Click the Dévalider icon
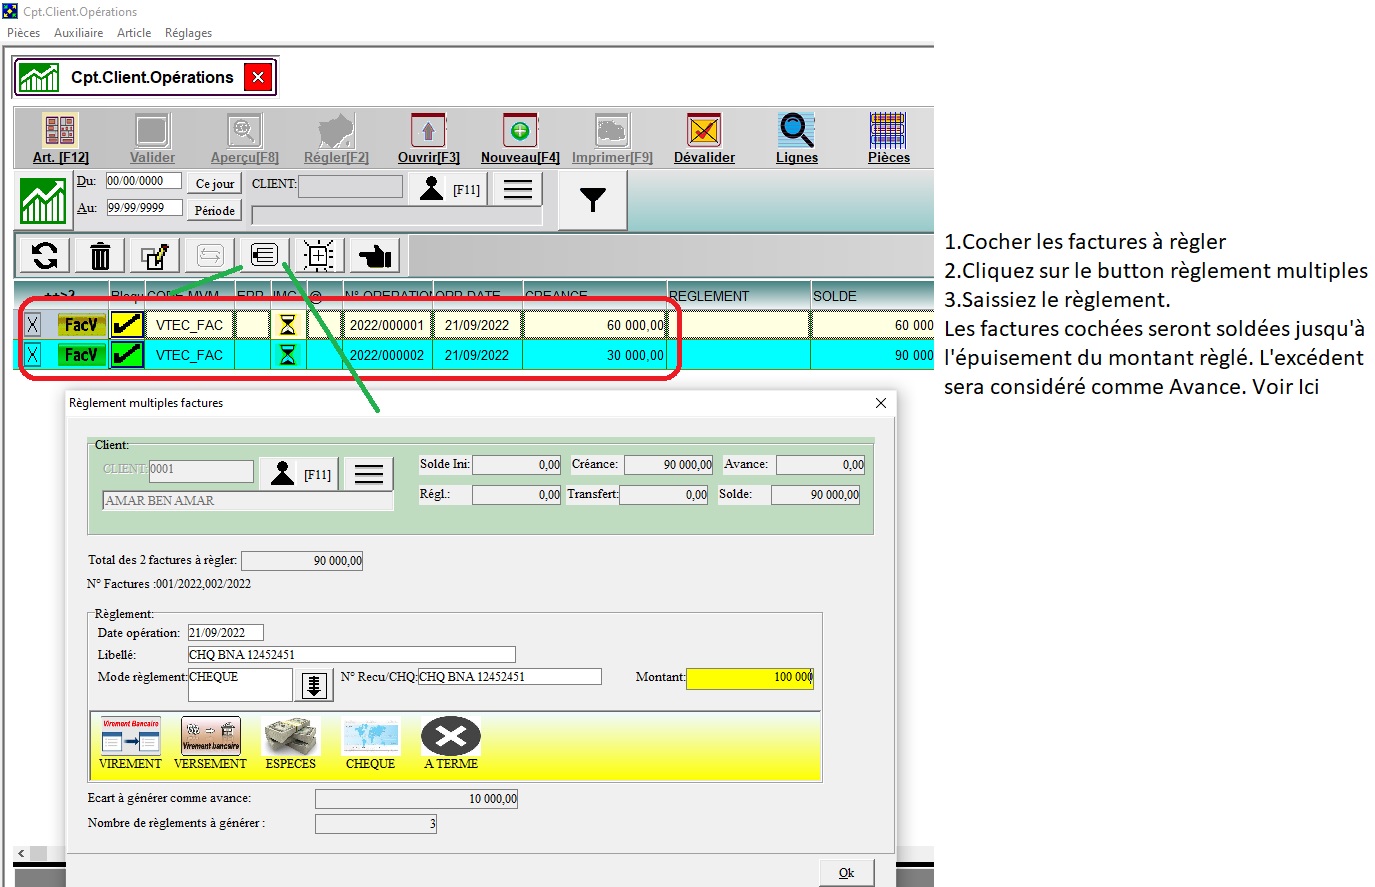Viewport: 1375px width, 887px height. [704, 138]
